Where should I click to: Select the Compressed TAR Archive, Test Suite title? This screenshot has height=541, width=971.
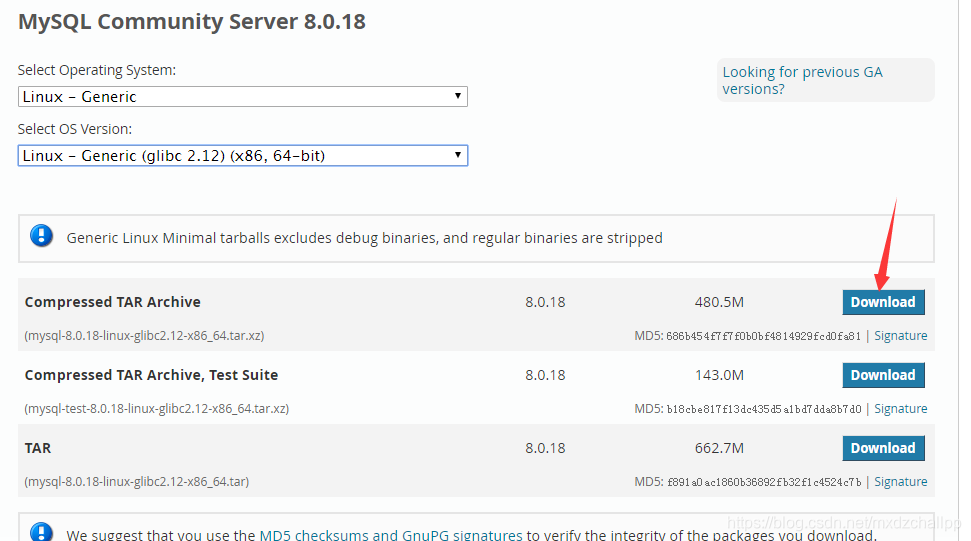(151, 375)
